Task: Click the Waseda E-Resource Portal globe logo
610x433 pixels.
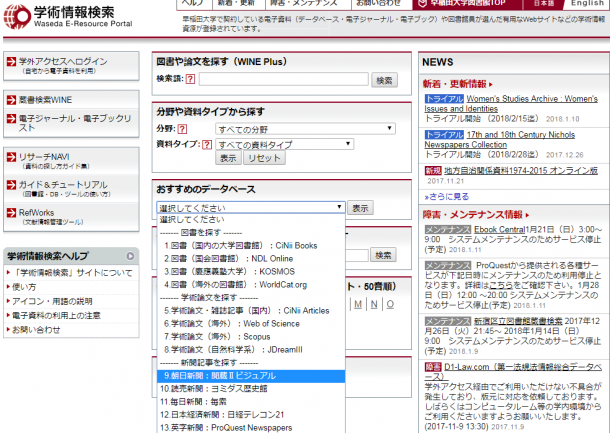Action: [x=17, y=16]
